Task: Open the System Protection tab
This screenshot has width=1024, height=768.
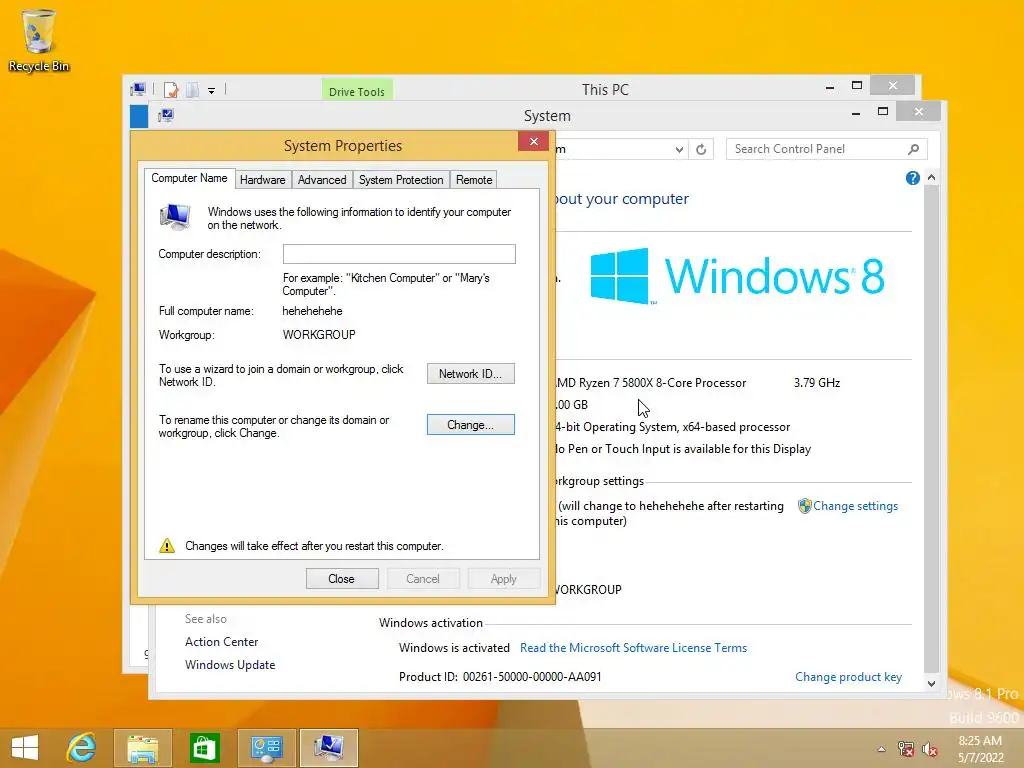Action: tap(401, 180)
